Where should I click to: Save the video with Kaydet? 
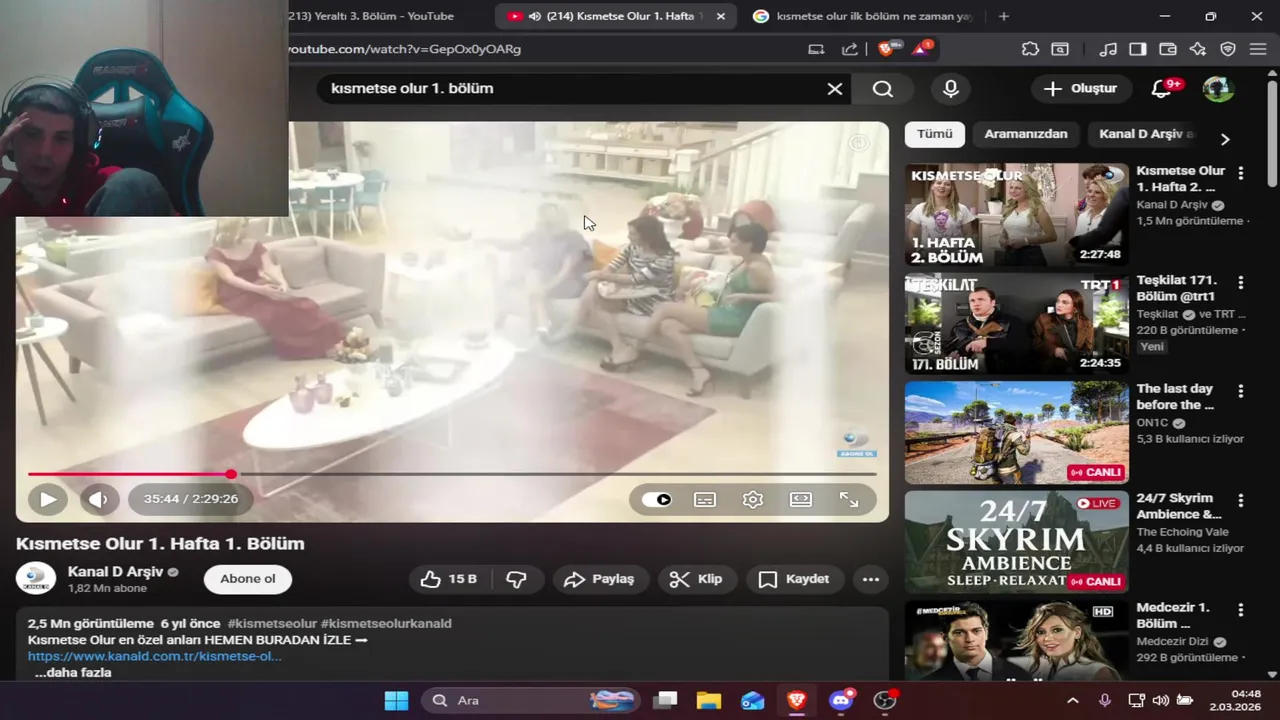point(794,579)
